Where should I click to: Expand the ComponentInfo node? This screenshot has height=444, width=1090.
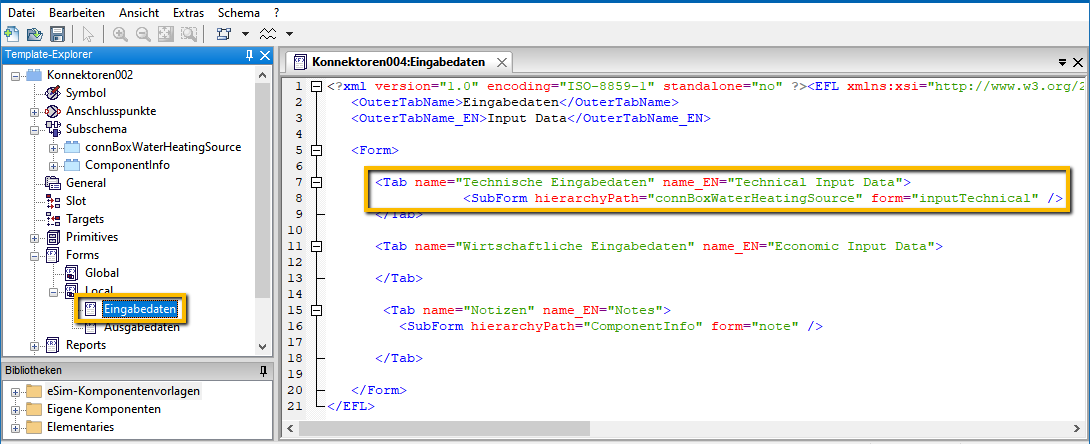[x=54, y=165]
